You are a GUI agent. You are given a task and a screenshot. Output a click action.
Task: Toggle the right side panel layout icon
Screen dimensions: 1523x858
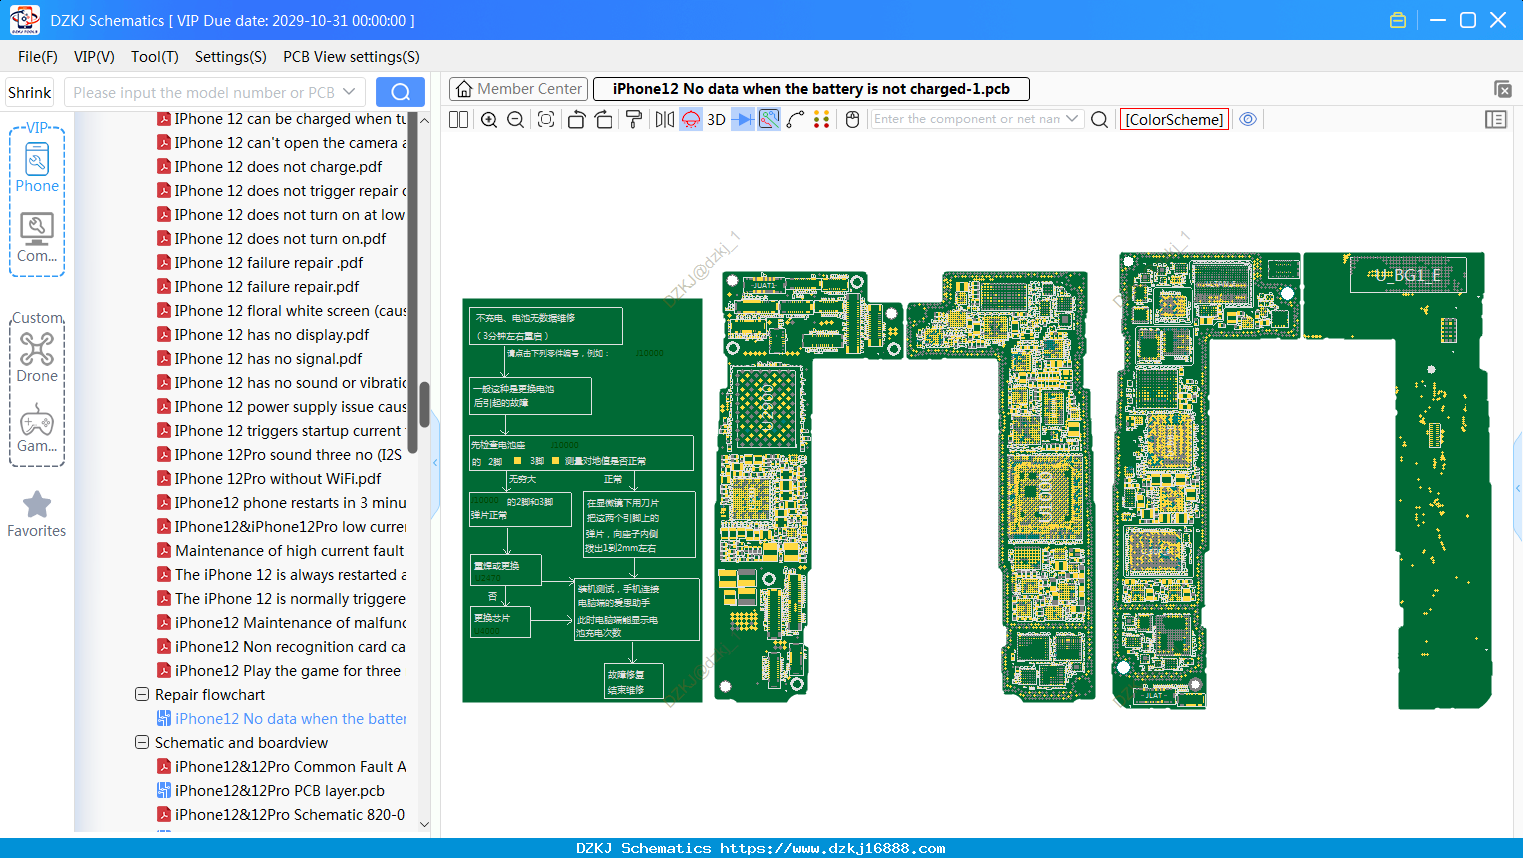(1496, 119)
